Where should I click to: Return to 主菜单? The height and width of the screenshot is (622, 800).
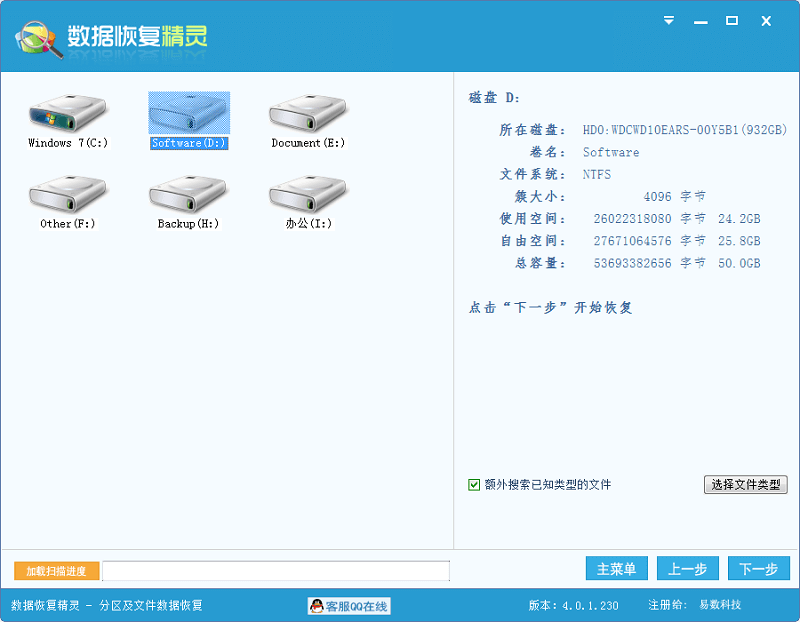pyautogui.click(x=616, y=568)
